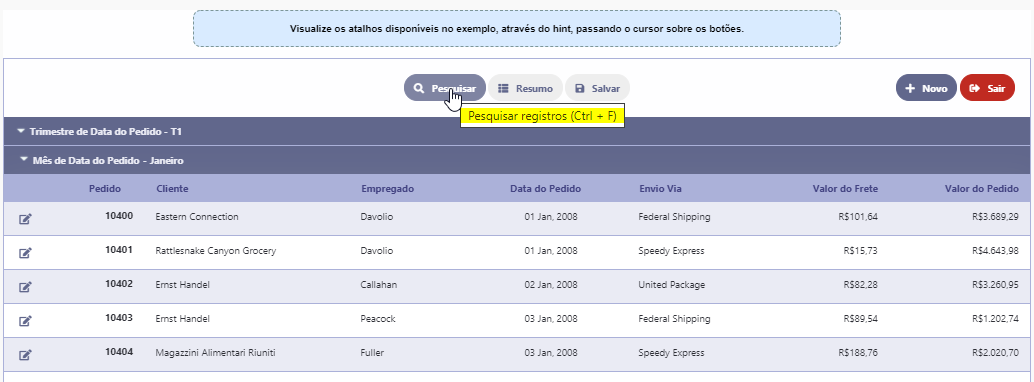This screenshot has width=1034, height=382.
Task: Open edit icon for order 10400
Action: (25, 219)
